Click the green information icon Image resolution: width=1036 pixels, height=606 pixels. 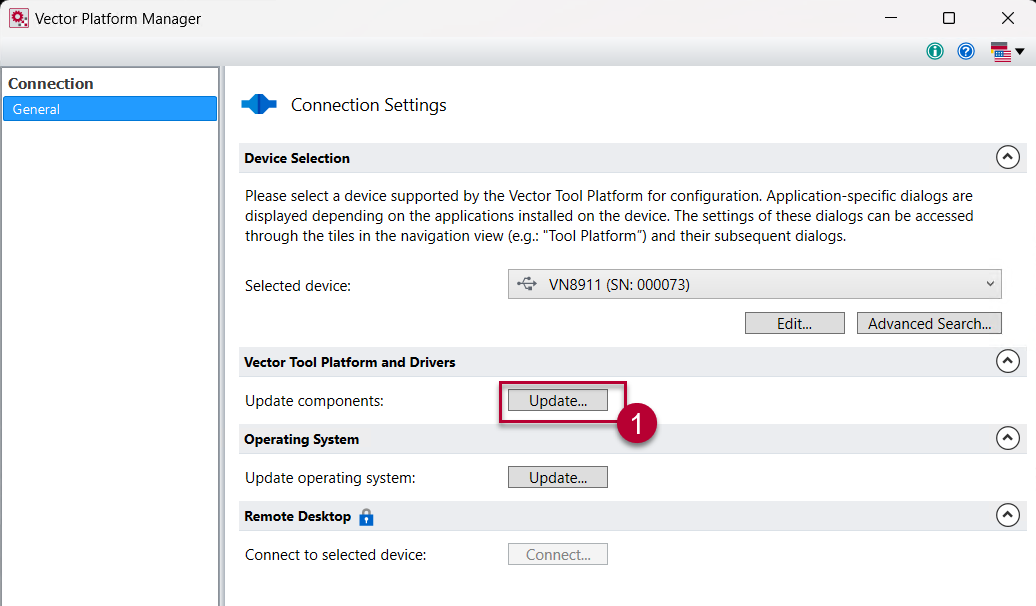tap(935, 51)
